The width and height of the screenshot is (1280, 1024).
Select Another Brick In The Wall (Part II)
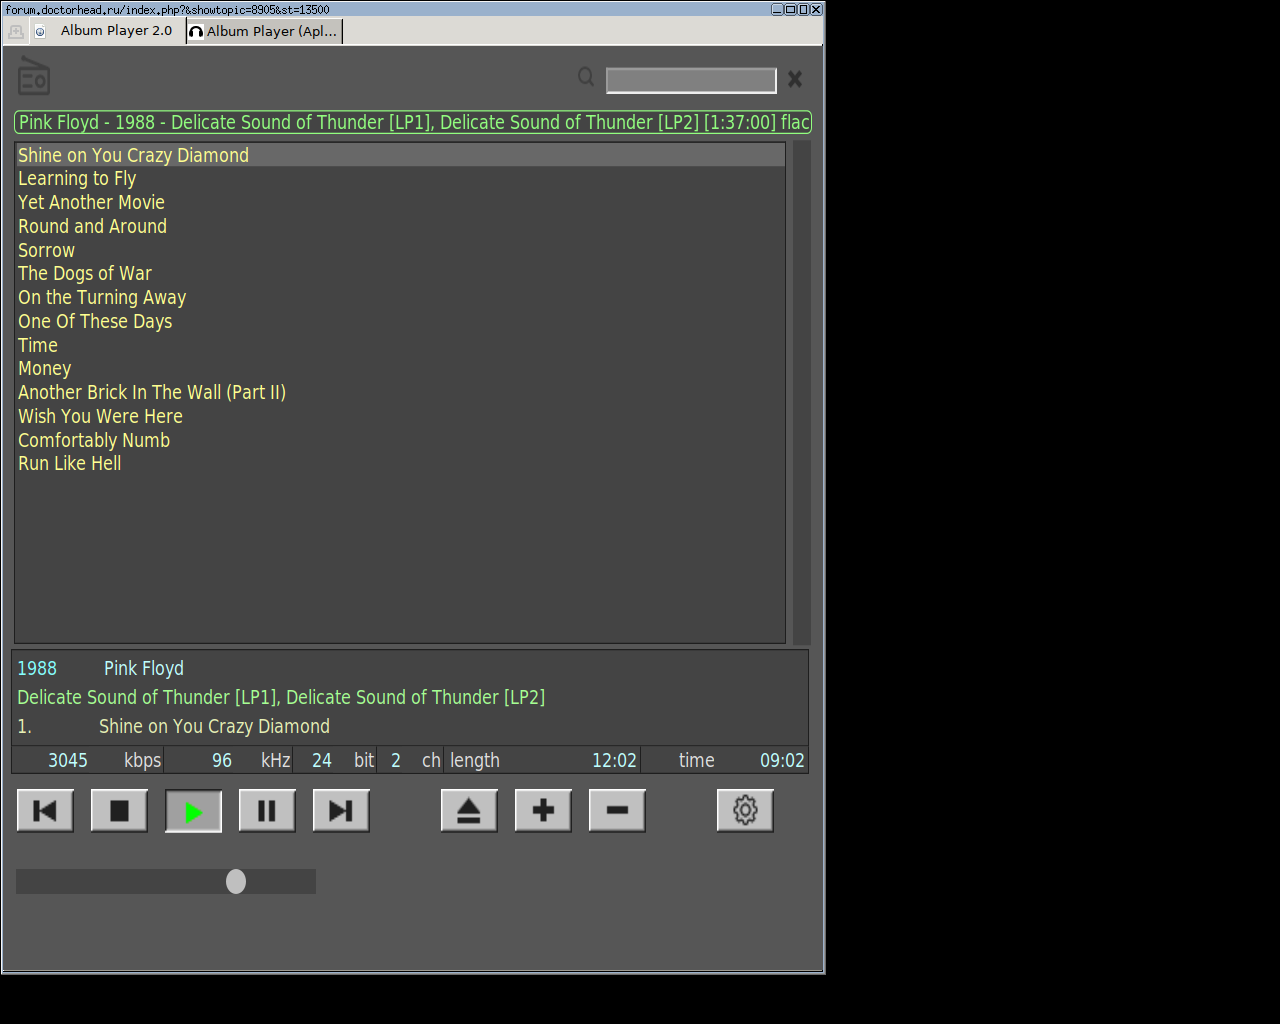pos(400,393)
